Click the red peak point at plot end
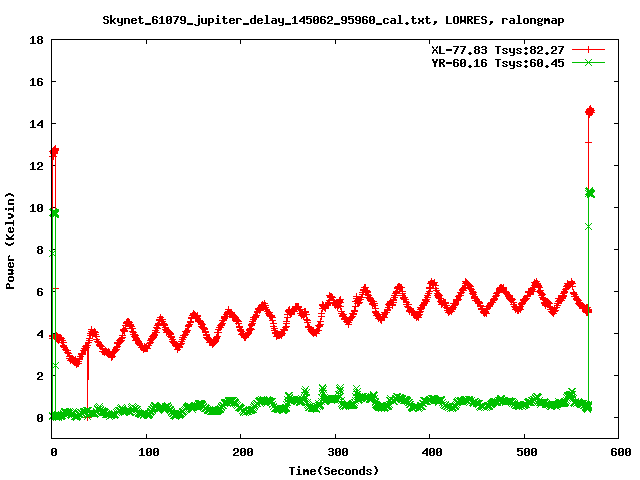 coord(590,111)
